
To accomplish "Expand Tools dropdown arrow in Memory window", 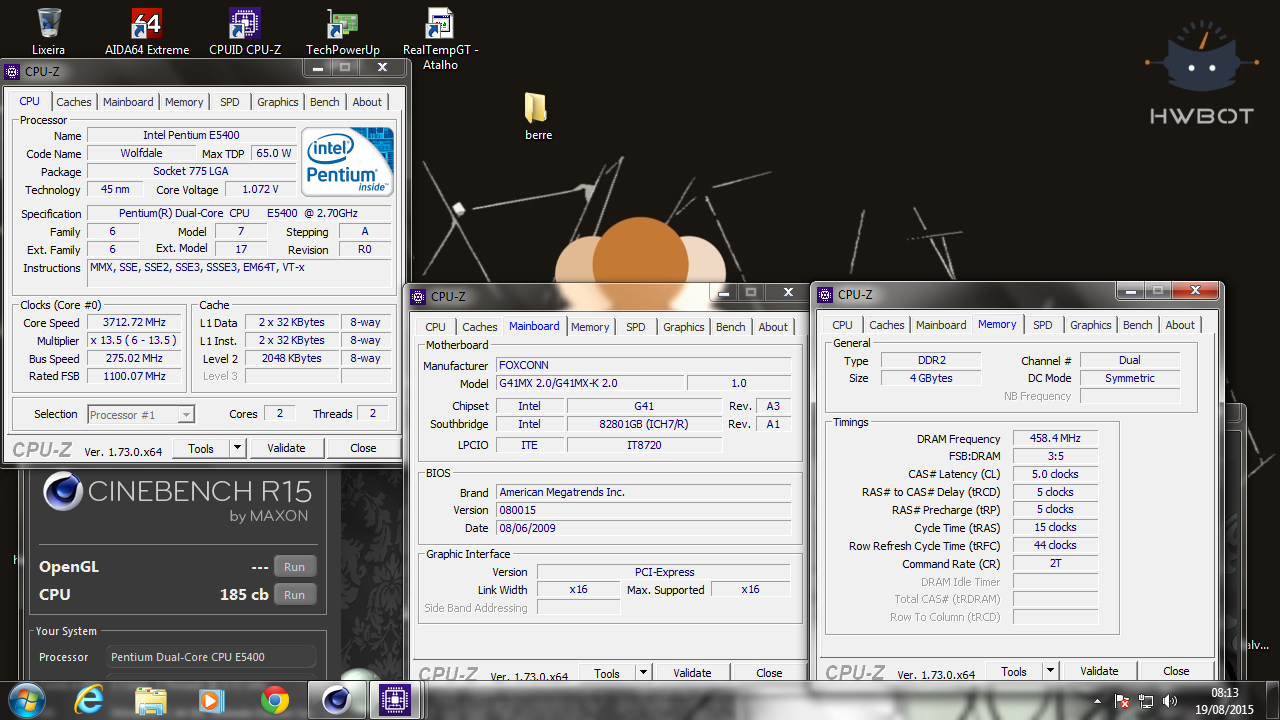I will [x=1050, y=671].
